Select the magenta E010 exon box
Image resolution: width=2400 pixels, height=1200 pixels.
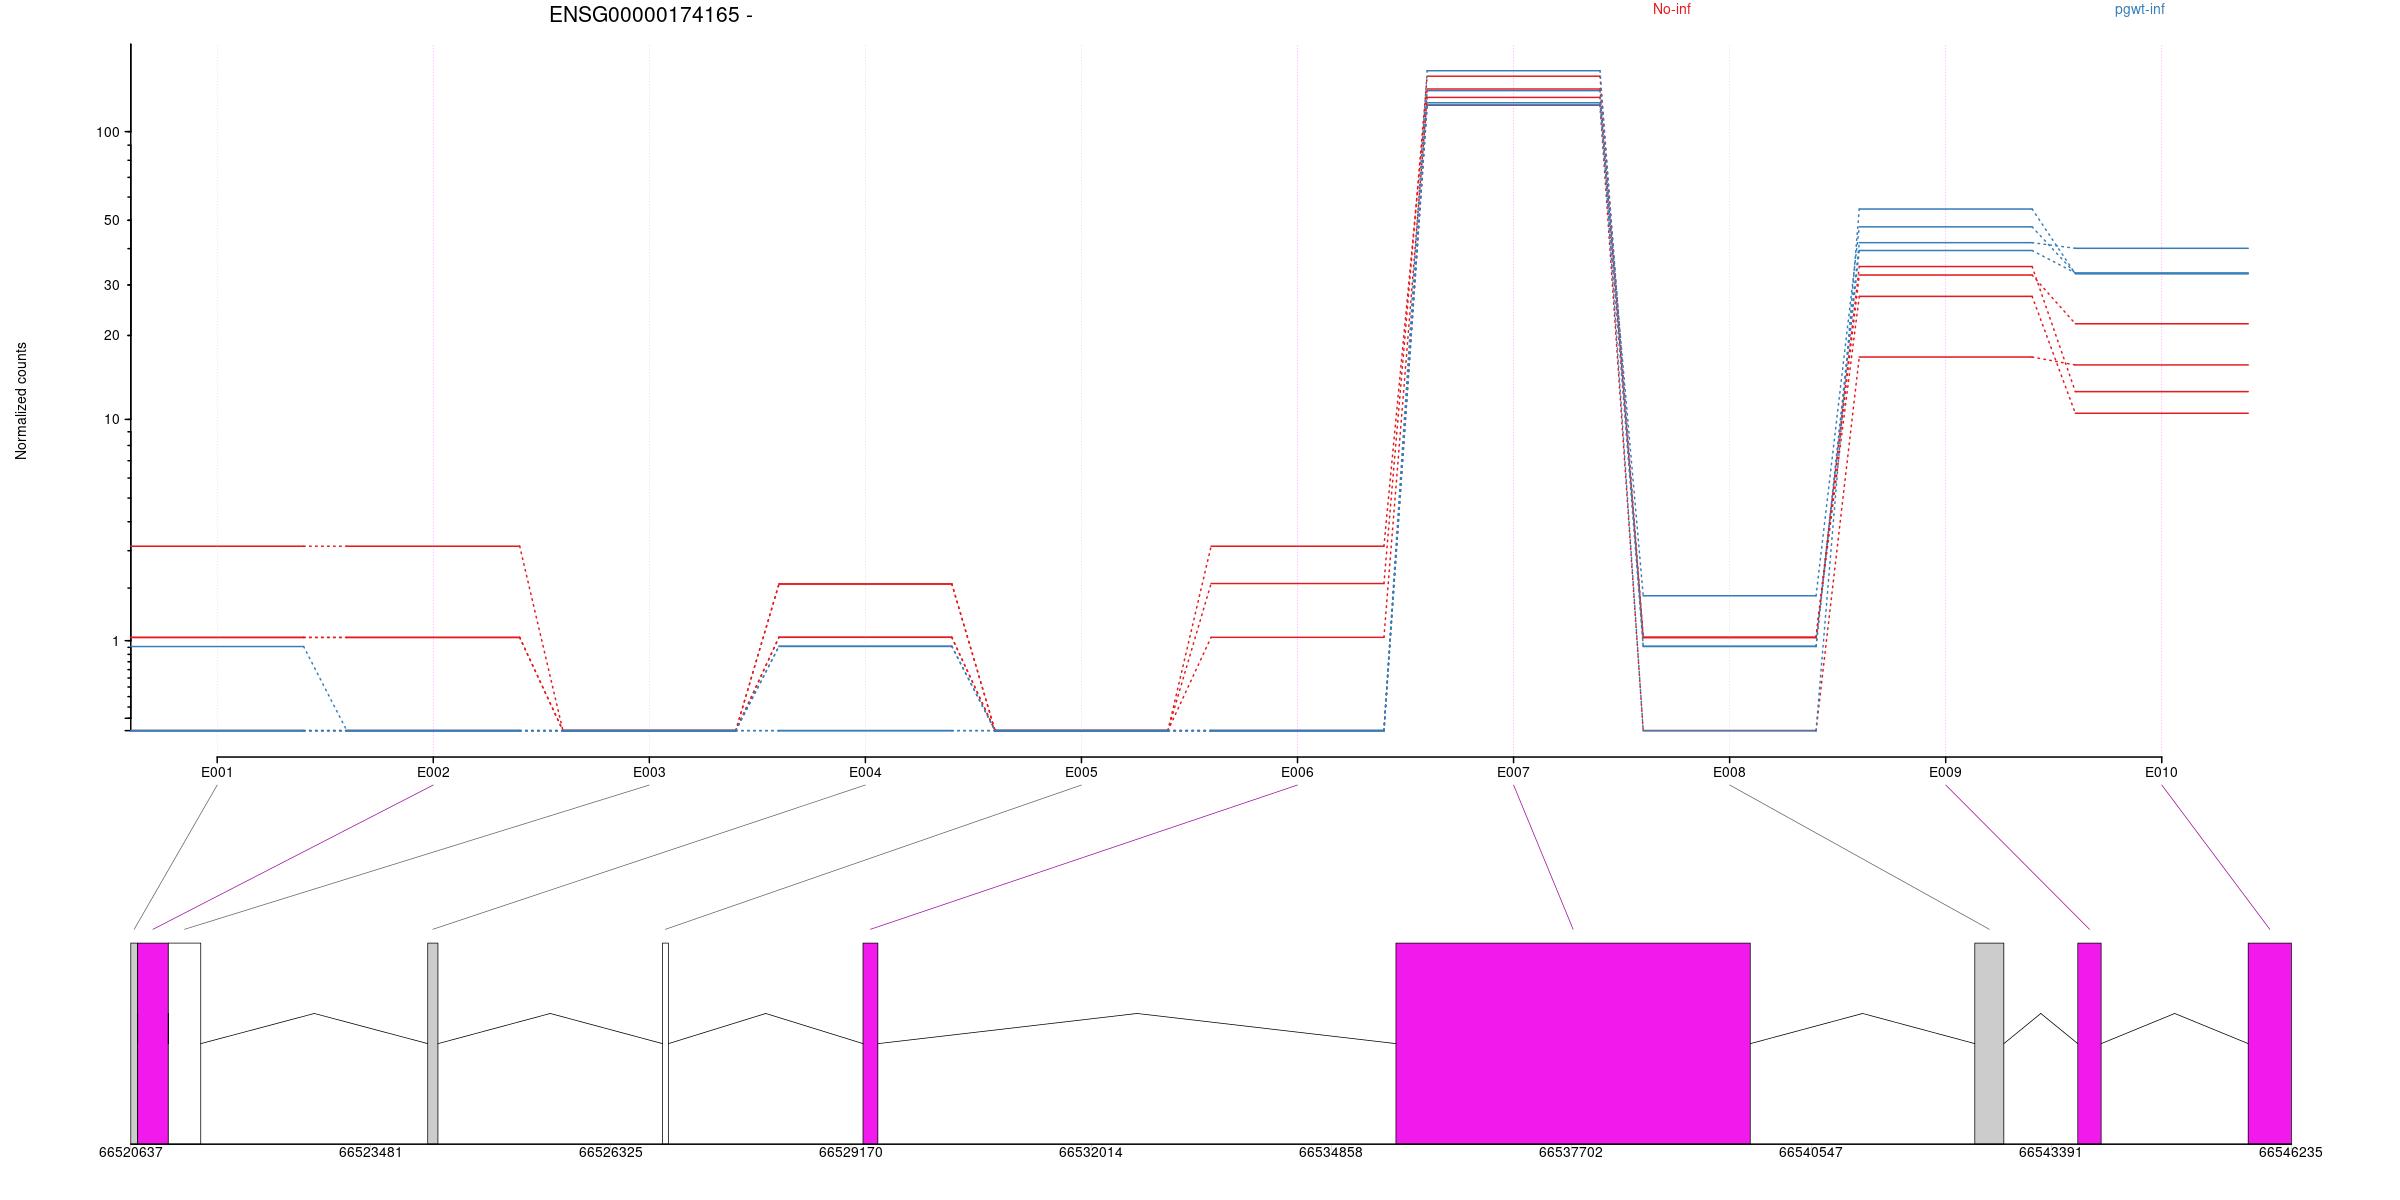pyautogui.click(x=2269, y=1043)
